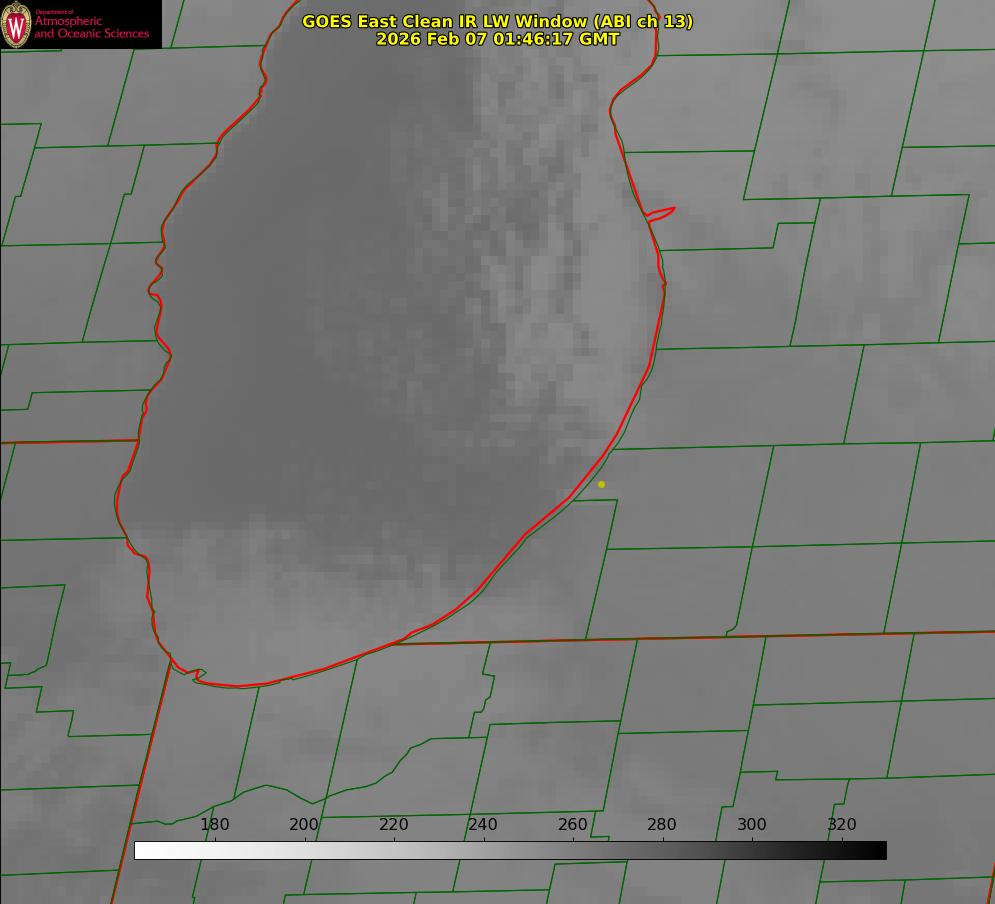The width and height of the screenshot is (995, 904).
Task: Click the black end of the colorbar
Action: click(x=880, y=850)
